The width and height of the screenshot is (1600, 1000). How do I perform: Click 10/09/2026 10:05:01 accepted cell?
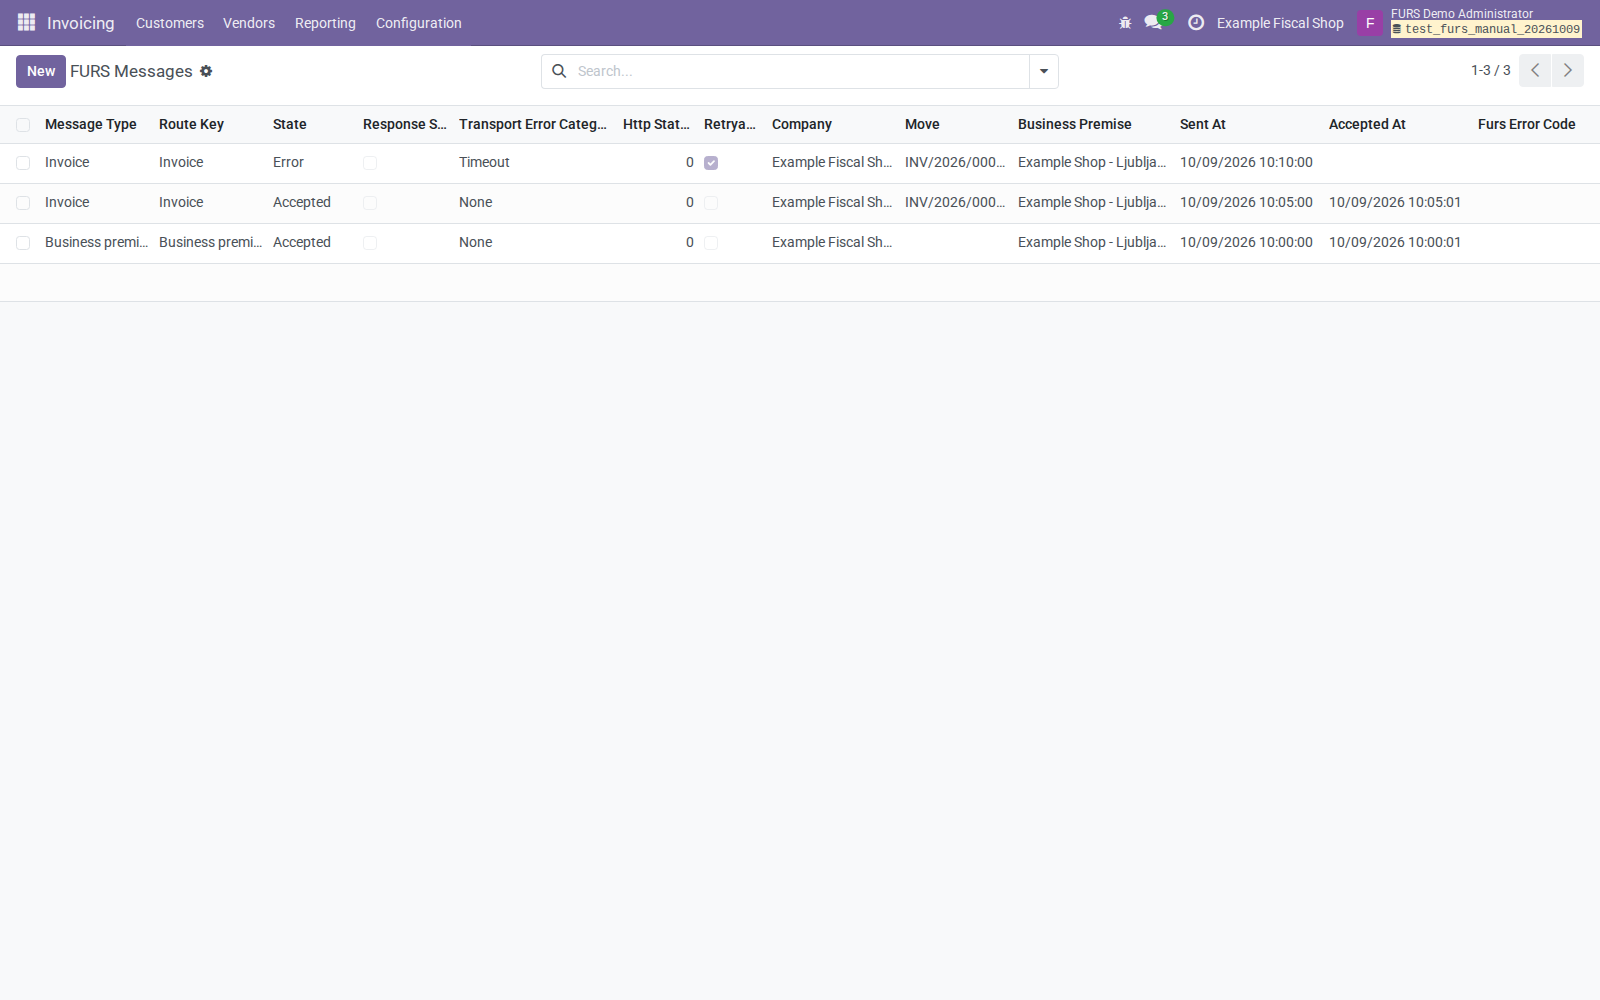tap(1395, 202)
